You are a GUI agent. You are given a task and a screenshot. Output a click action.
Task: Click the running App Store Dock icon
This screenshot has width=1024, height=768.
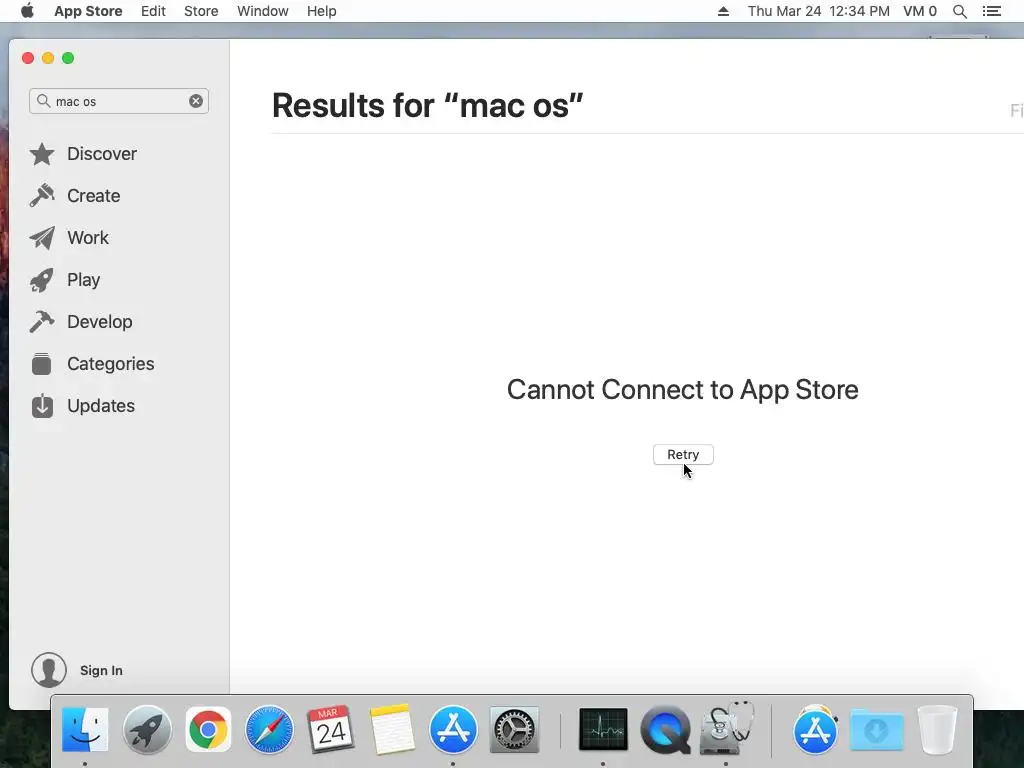point(453,729)
